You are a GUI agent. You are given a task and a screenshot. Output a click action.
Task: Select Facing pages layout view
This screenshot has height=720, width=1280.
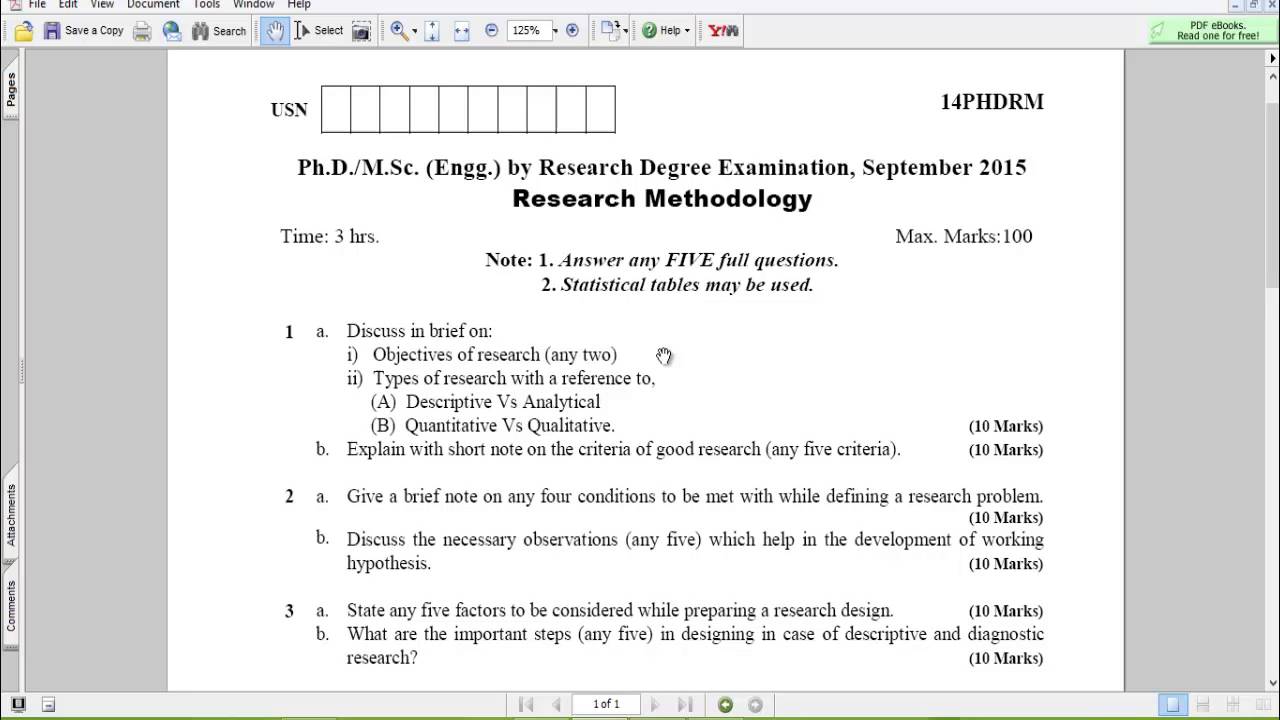[1262, 705]
